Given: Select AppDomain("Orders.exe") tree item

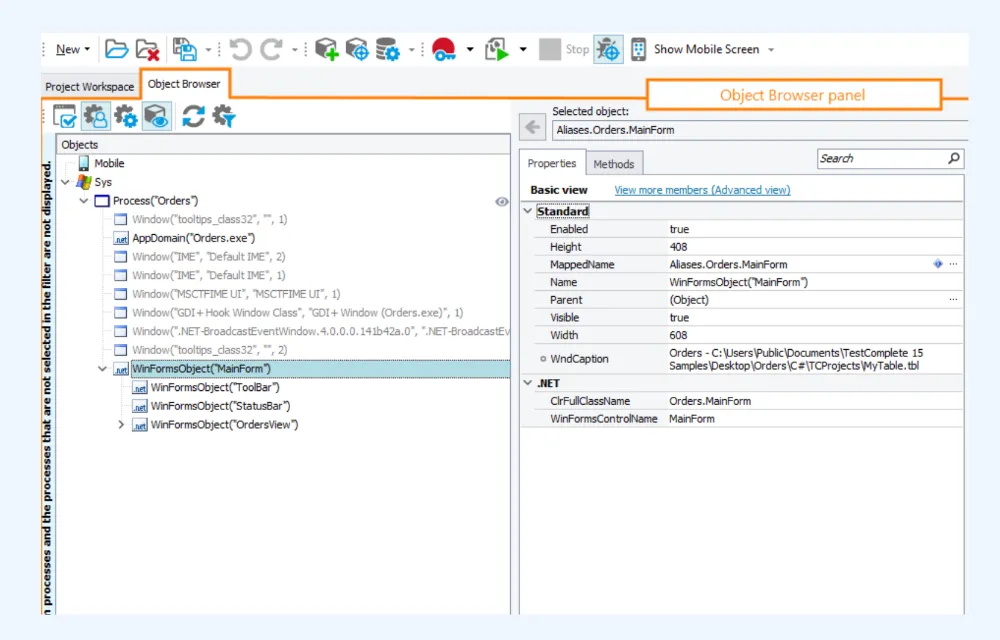Looking at the screenshot, I should pos(193,238).
